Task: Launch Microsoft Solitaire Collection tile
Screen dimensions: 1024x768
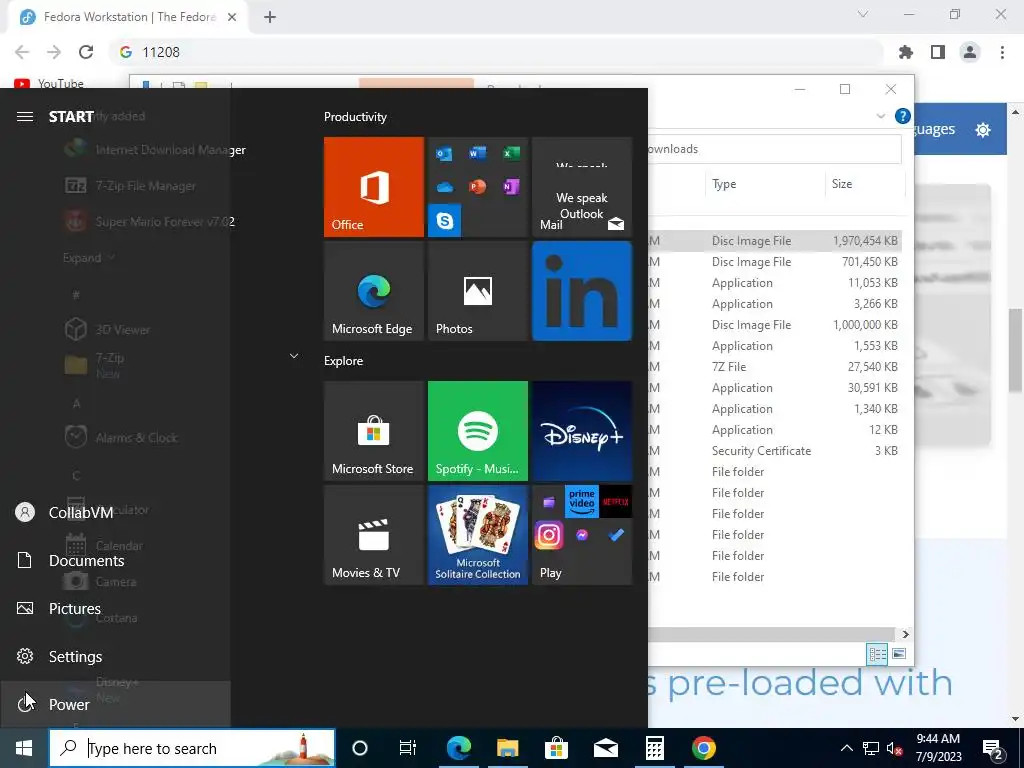Action: point(477,535)
